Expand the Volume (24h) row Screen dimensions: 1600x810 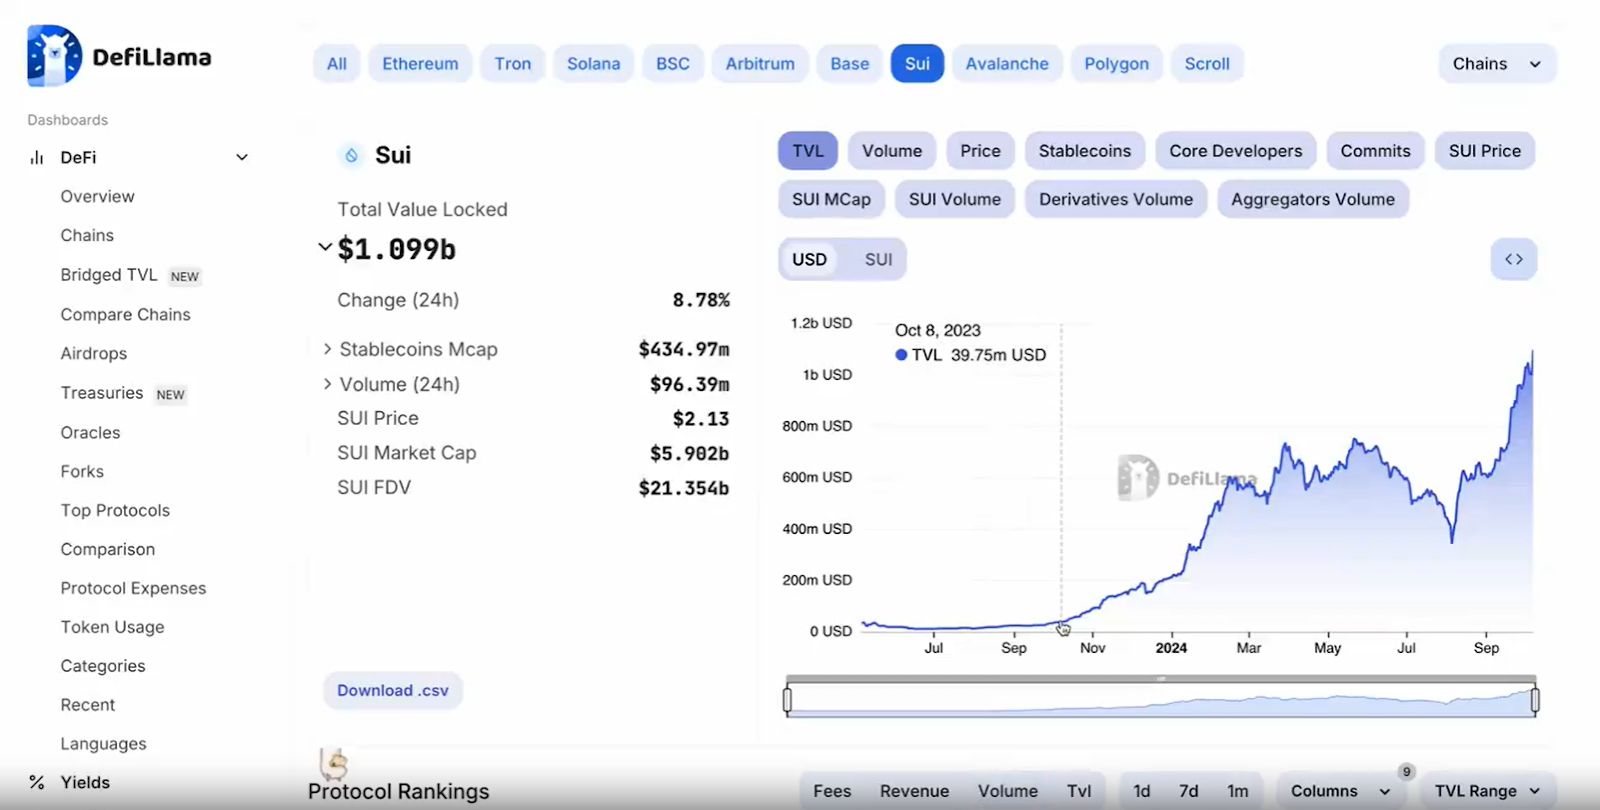(327, 384)
